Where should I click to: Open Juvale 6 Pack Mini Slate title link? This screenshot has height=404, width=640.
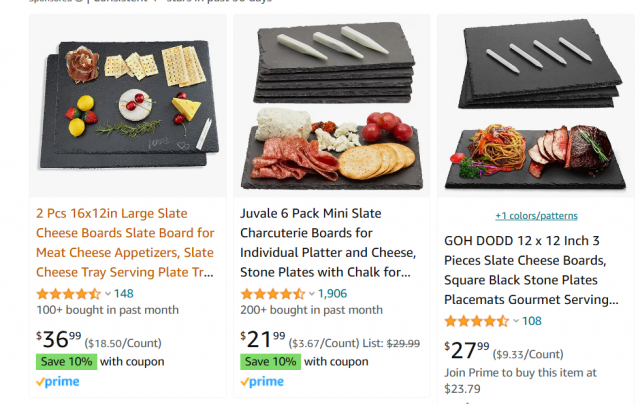(x=328, y=243)
